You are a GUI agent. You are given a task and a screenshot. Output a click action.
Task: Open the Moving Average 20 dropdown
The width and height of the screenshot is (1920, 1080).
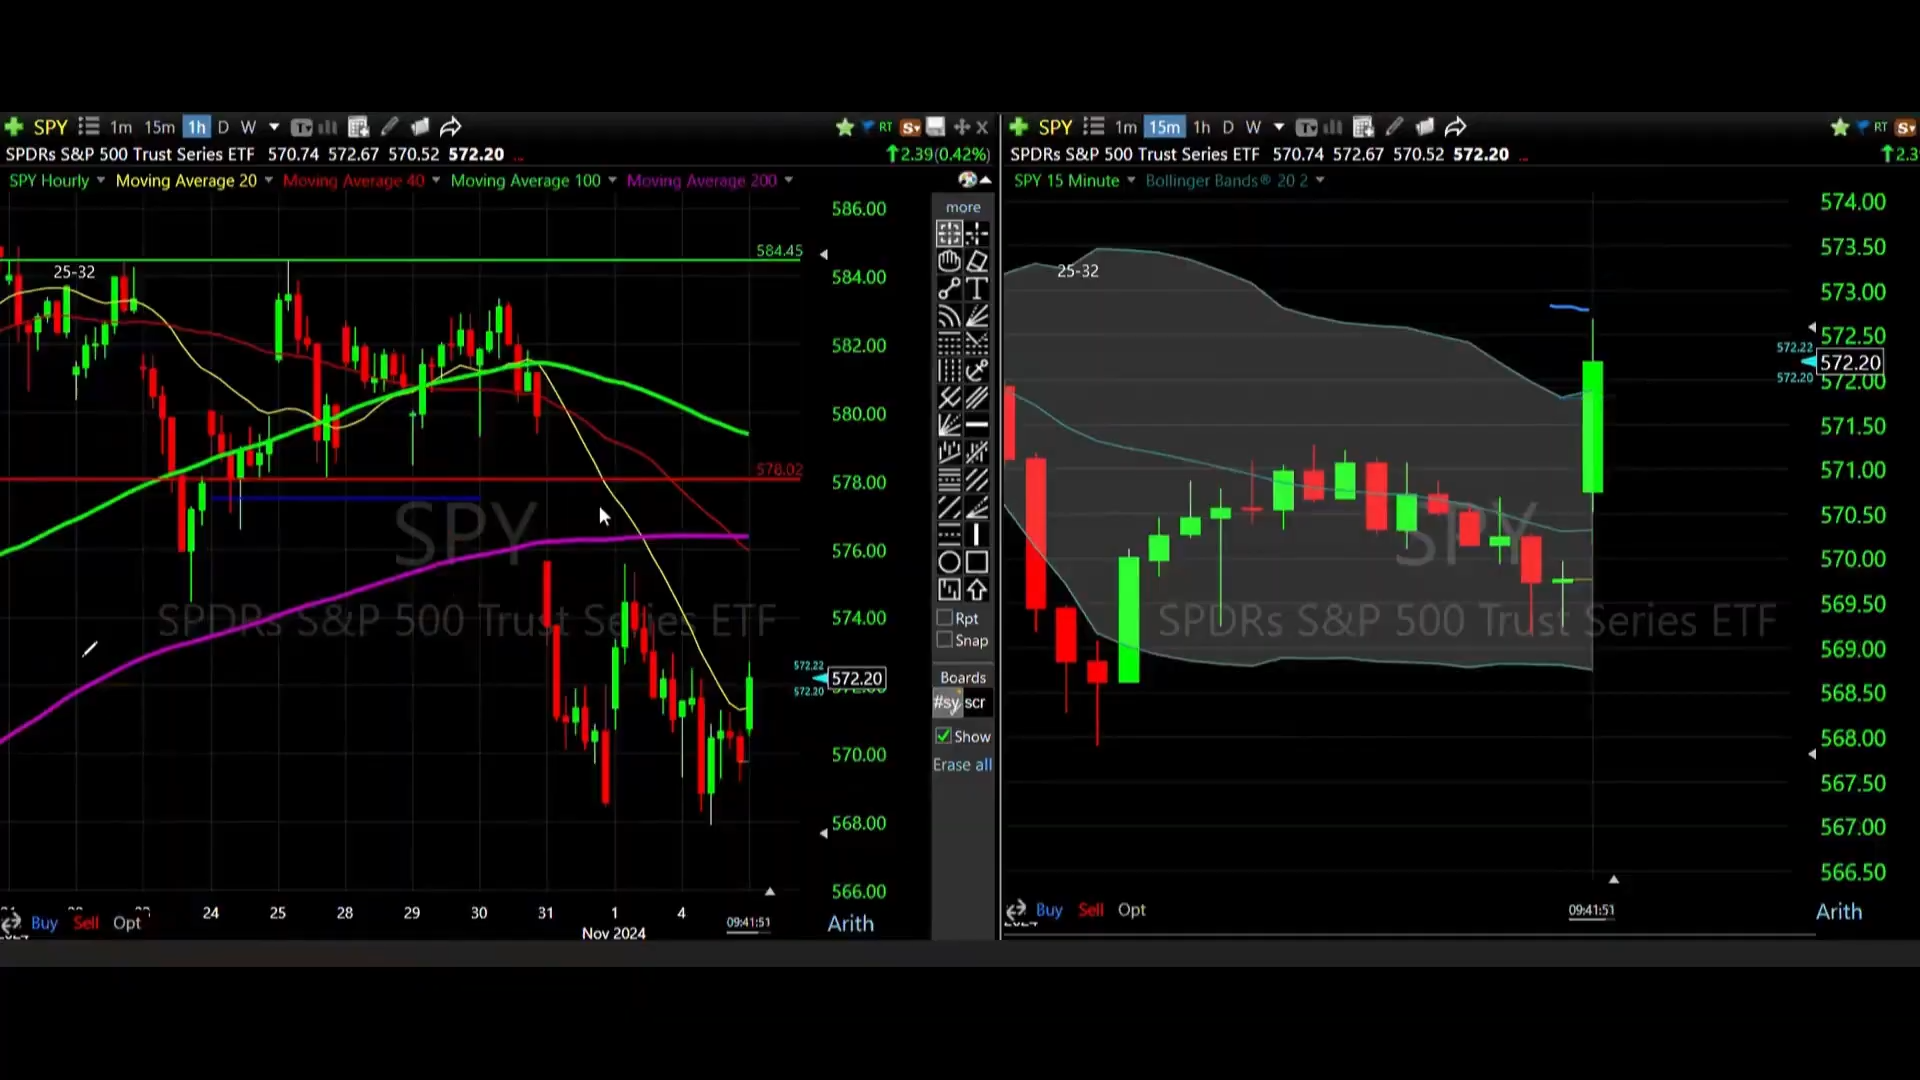coord(268,181)
